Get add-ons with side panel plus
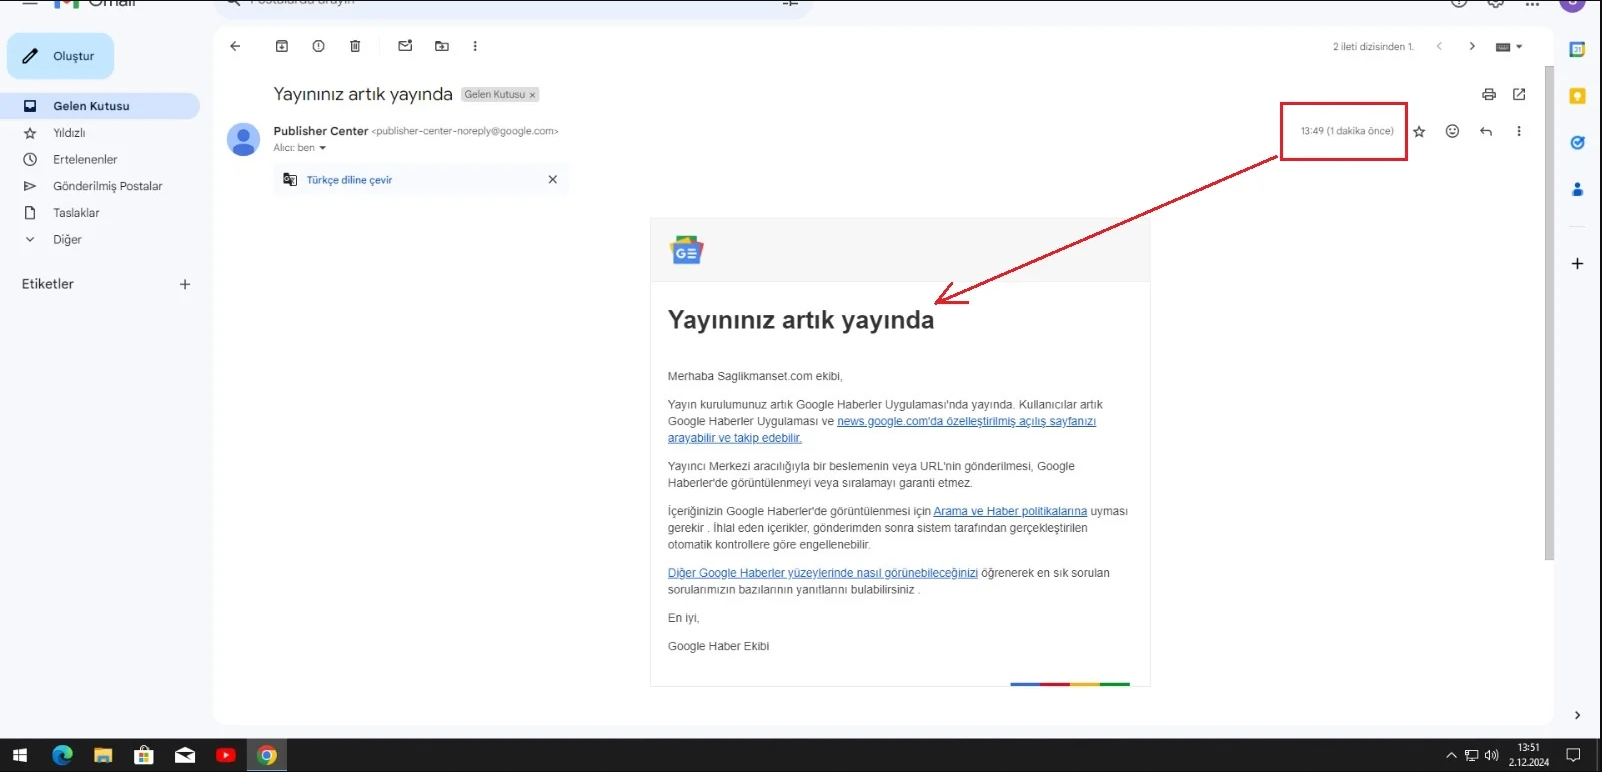This screenshot has height=772, width=1602. tap(1577, 264)
